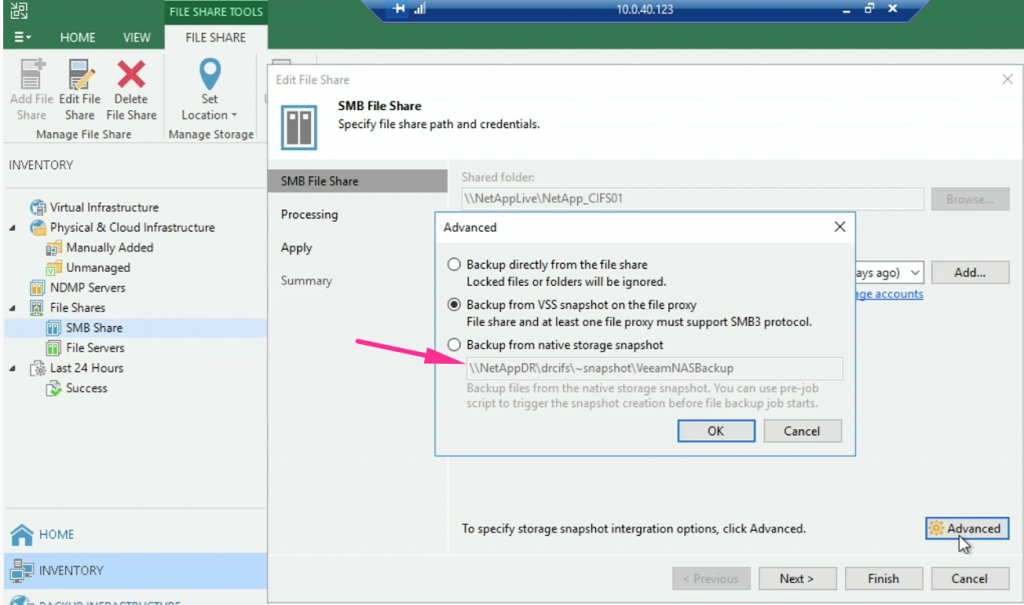Select NDMP Servers in inventory tree
The image size is (1024, 605).
click(88, 288)
